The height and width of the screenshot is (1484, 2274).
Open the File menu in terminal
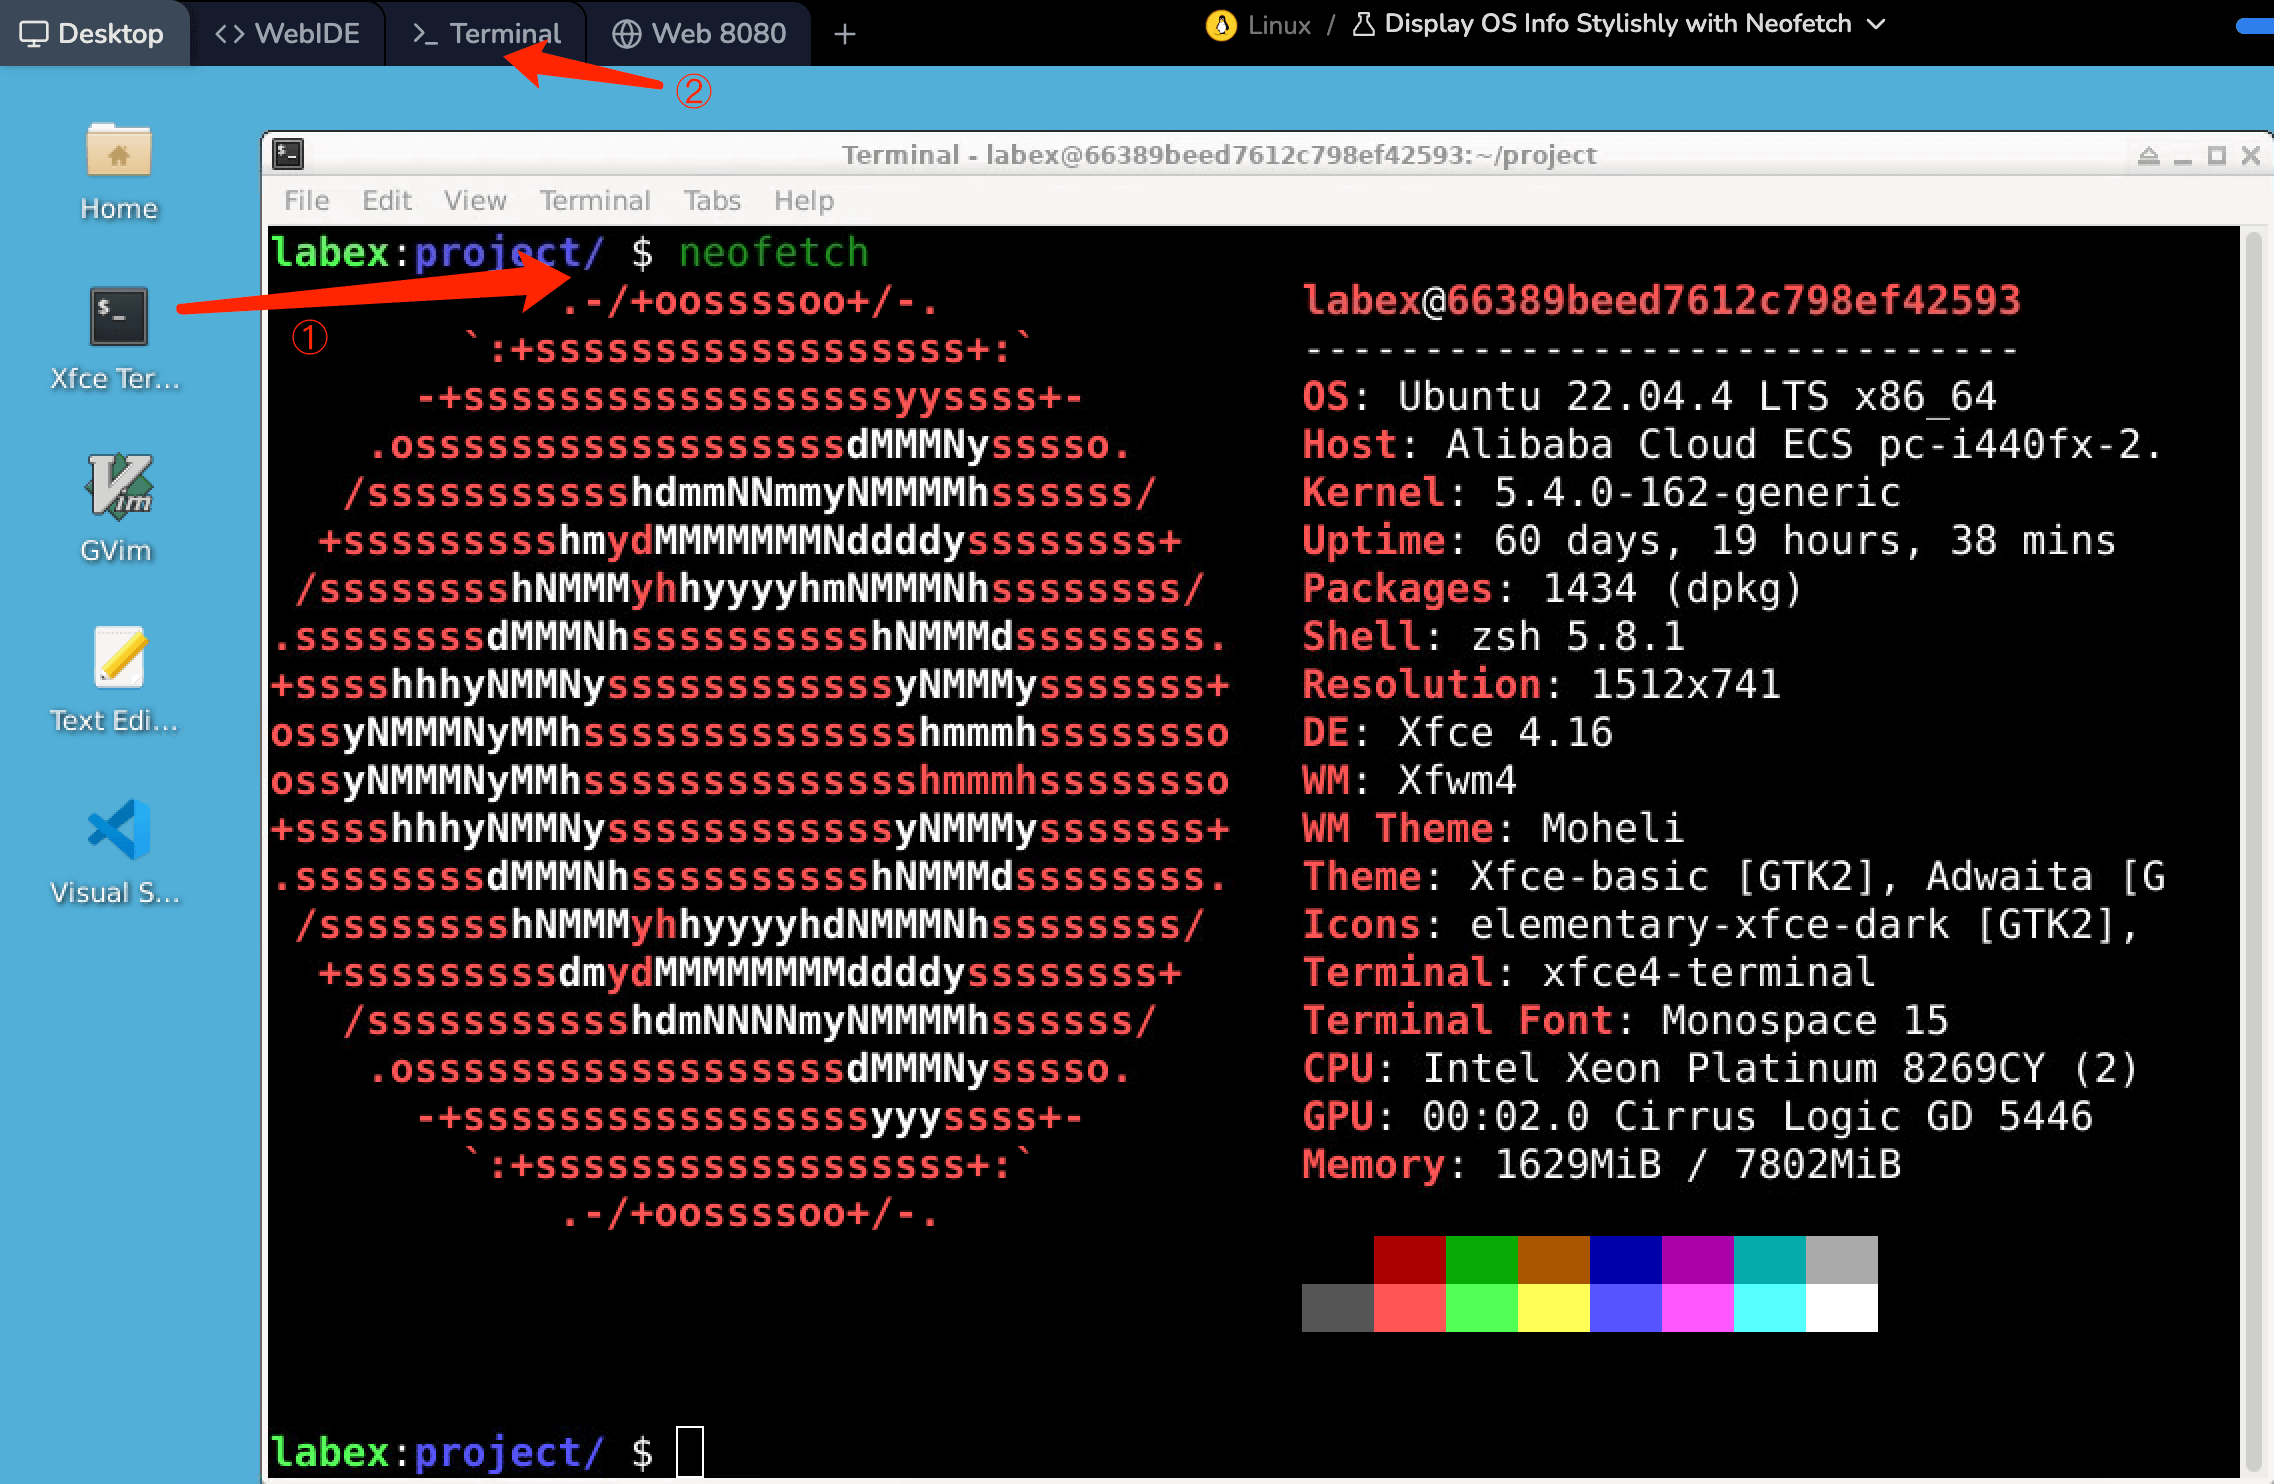click(306, 200)
